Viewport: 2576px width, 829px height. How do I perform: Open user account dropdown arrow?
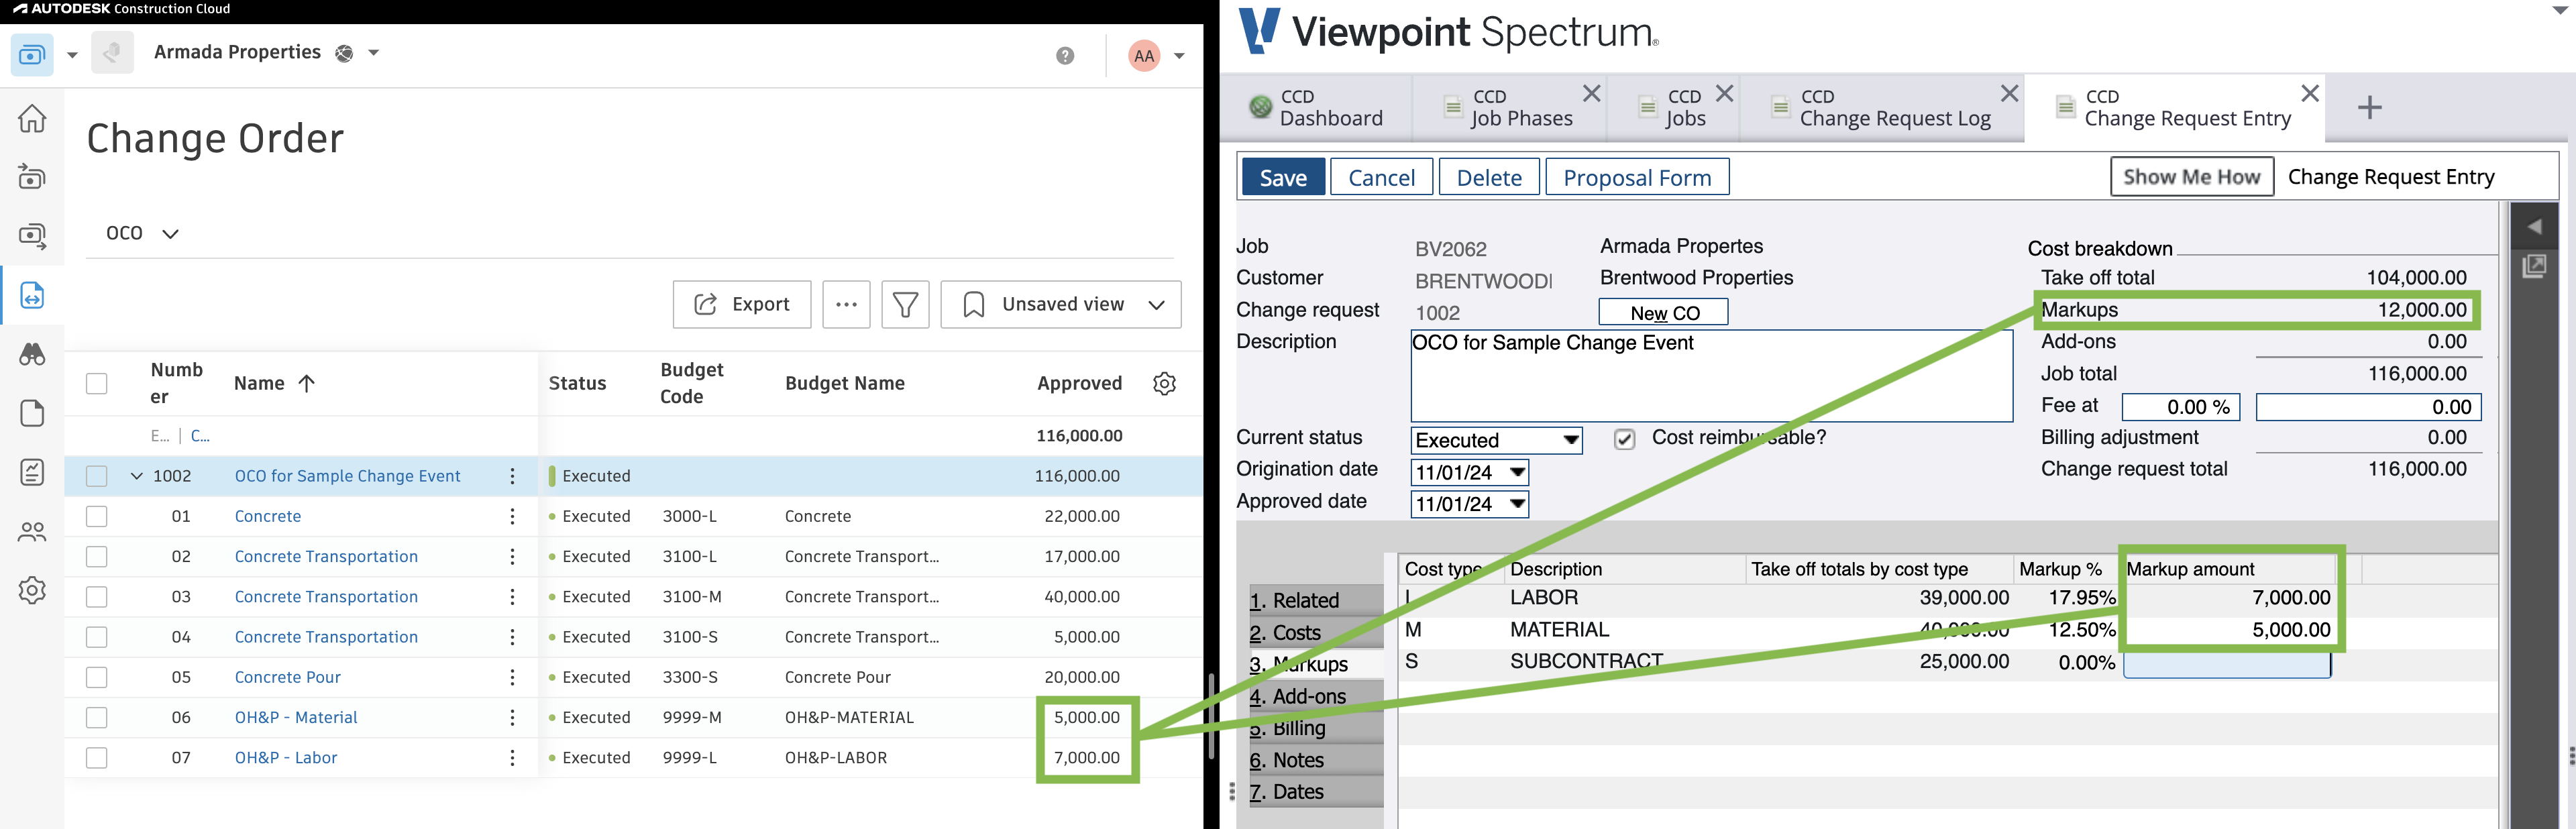[x=1179, y=56]
